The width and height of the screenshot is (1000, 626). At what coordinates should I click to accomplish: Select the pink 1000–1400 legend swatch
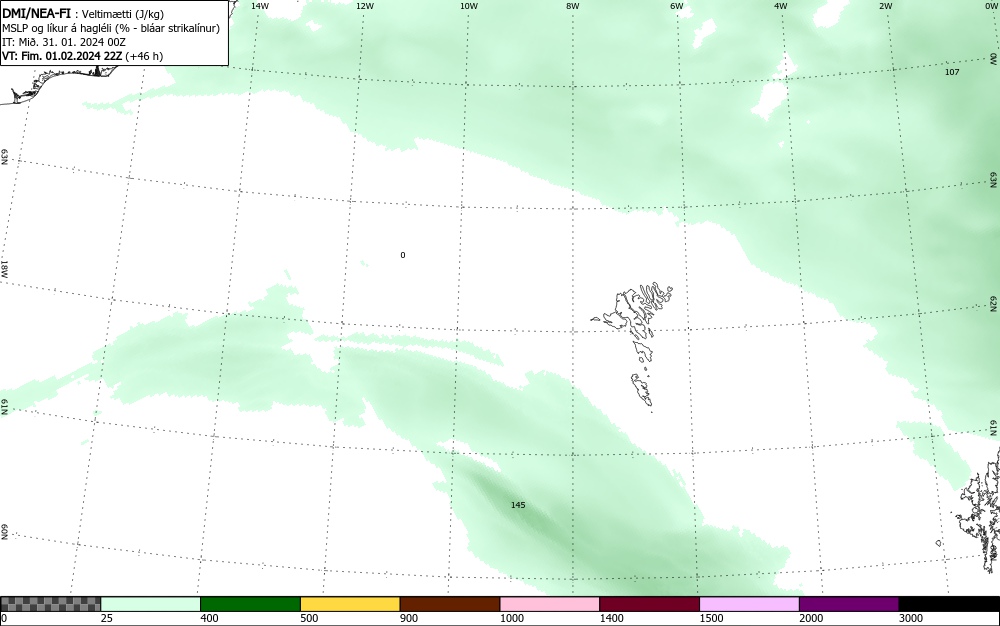coord(550,604)
